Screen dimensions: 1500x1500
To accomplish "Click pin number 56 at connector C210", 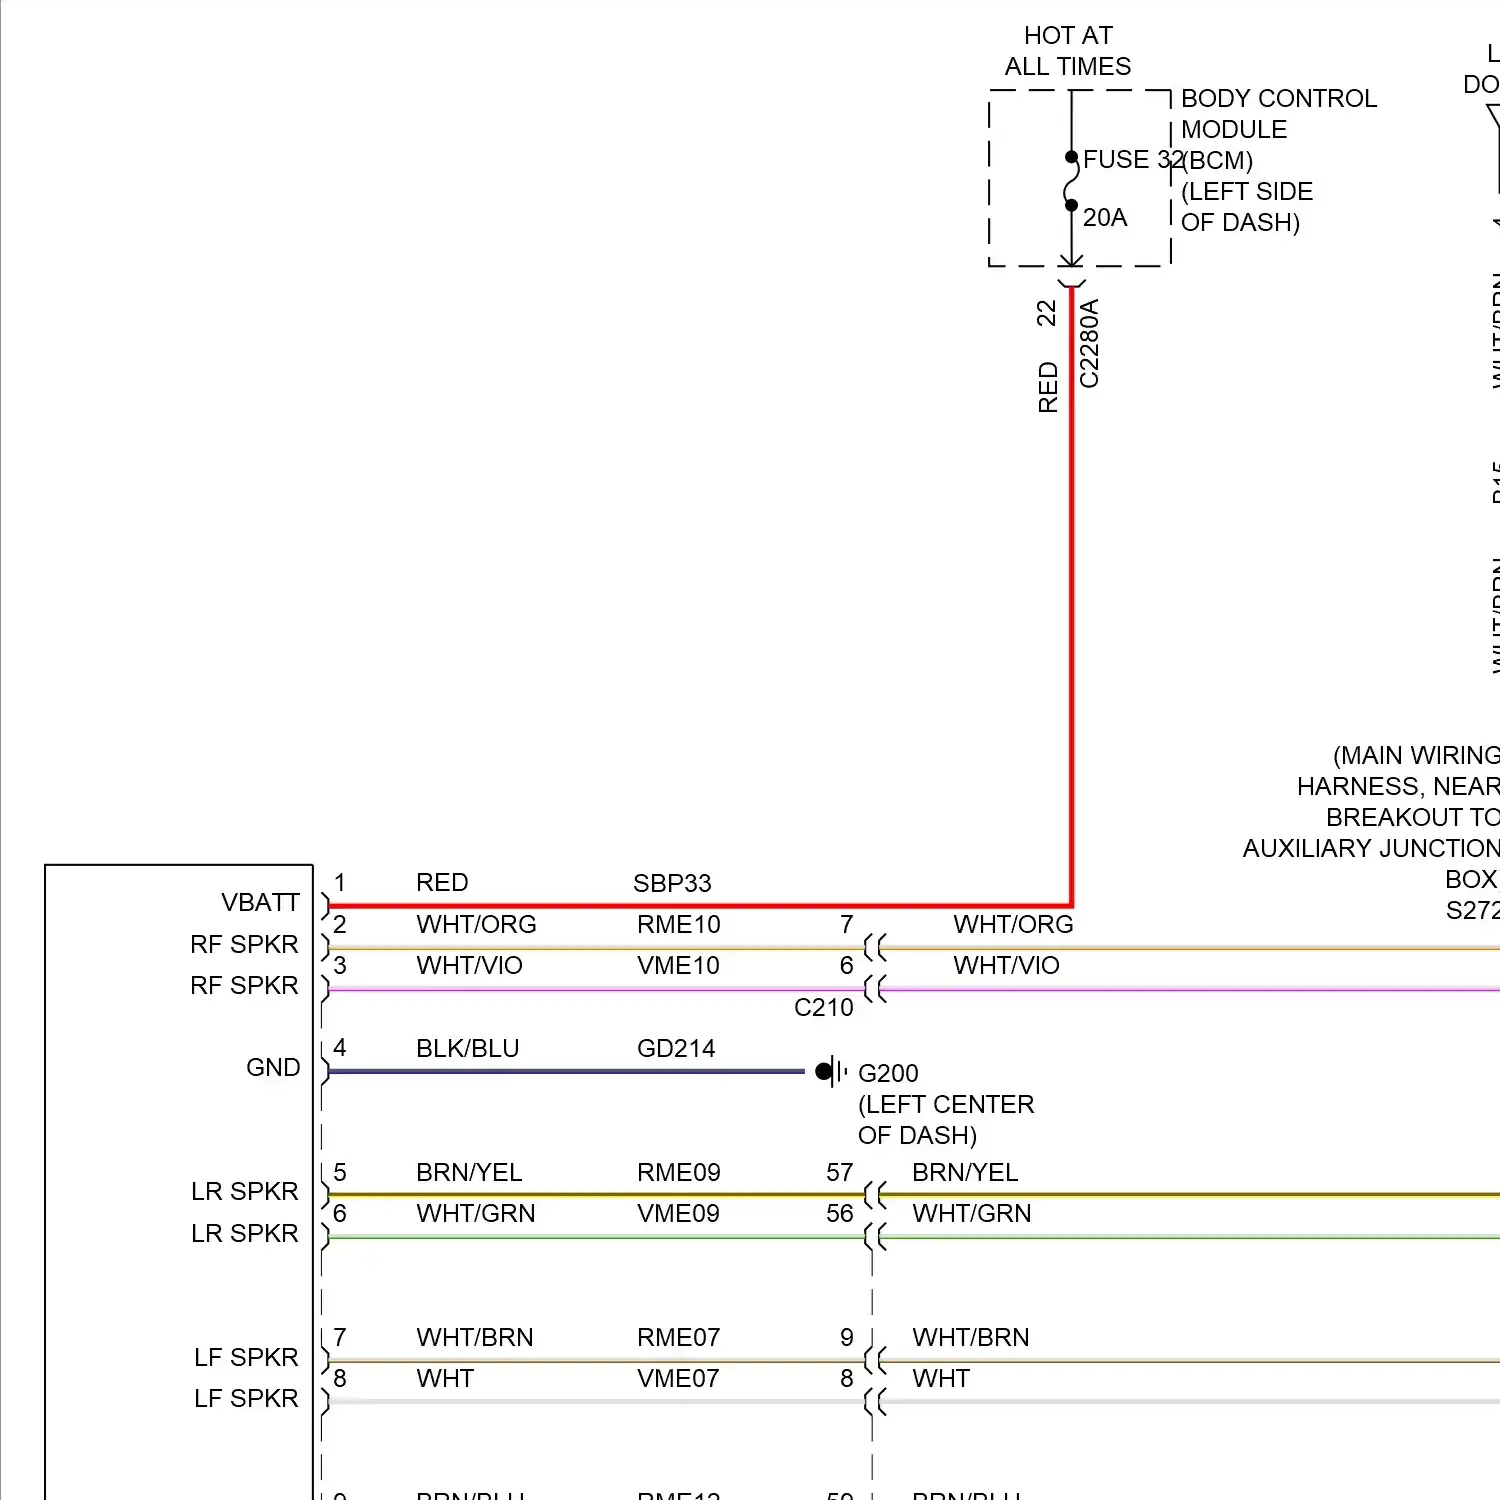I will 840,1214.
